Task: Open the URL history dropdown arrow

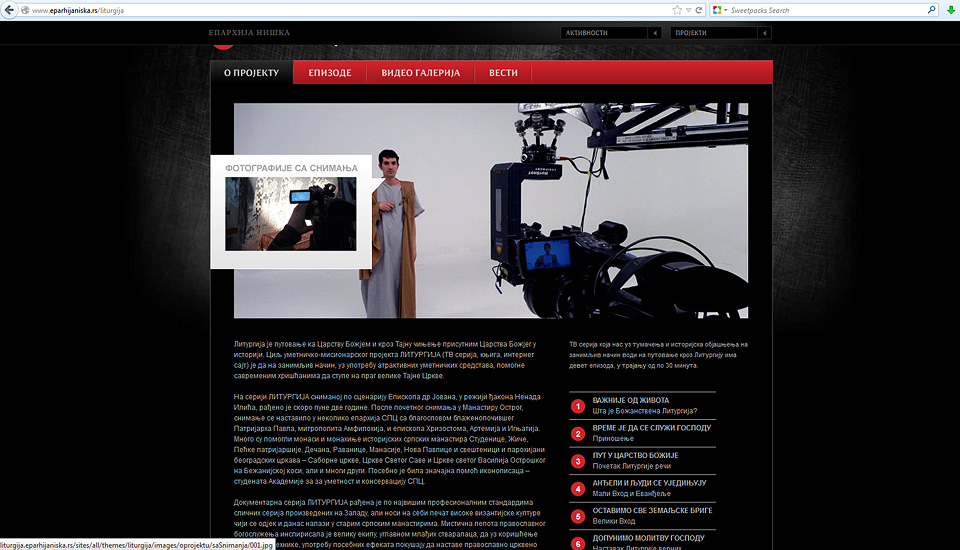Action: point(688,10)
